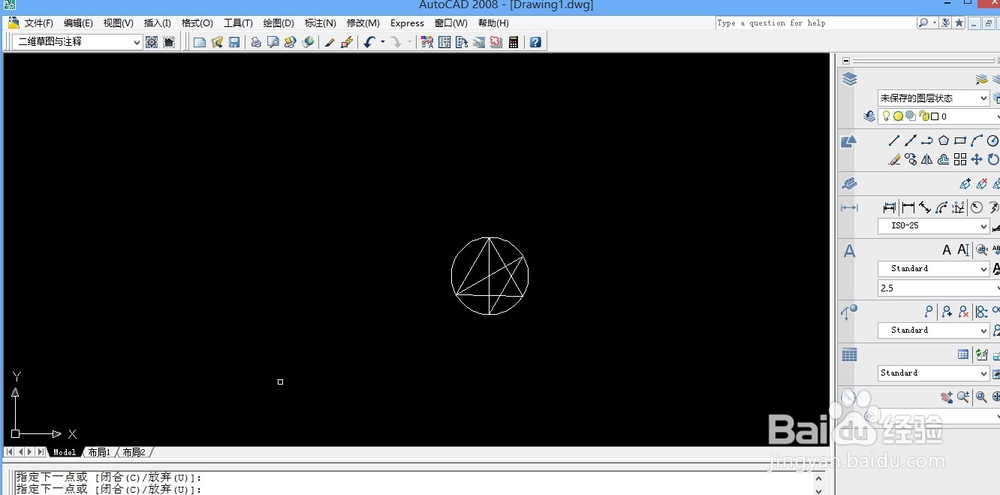Open Sheet Set Manager icon

[x=479, y=42]
